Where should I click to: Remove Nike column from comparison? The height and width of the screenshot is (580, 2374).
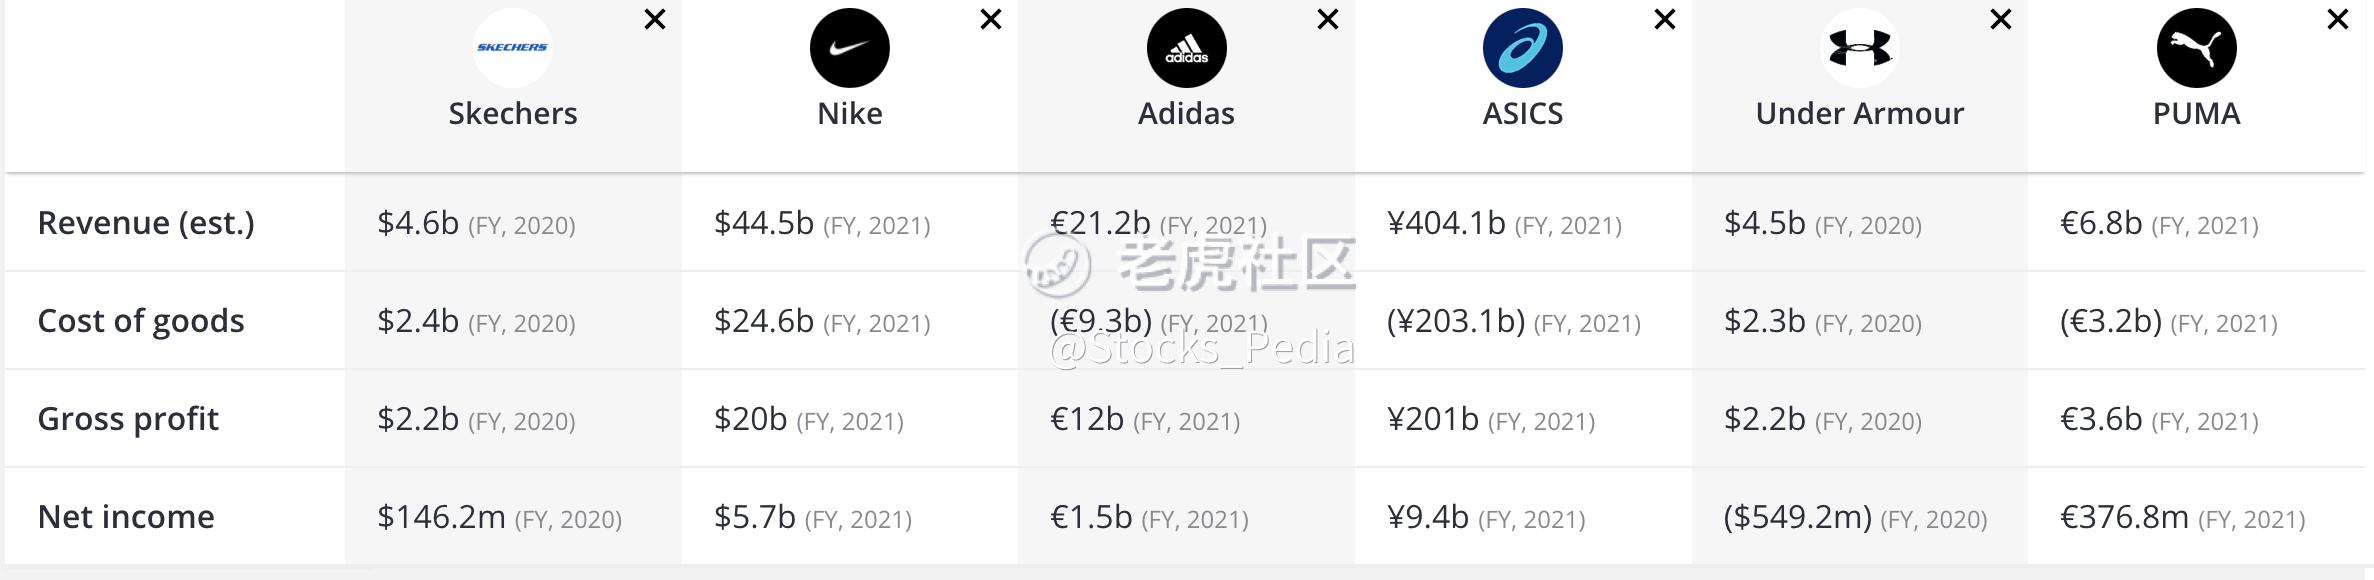point(991,19)
